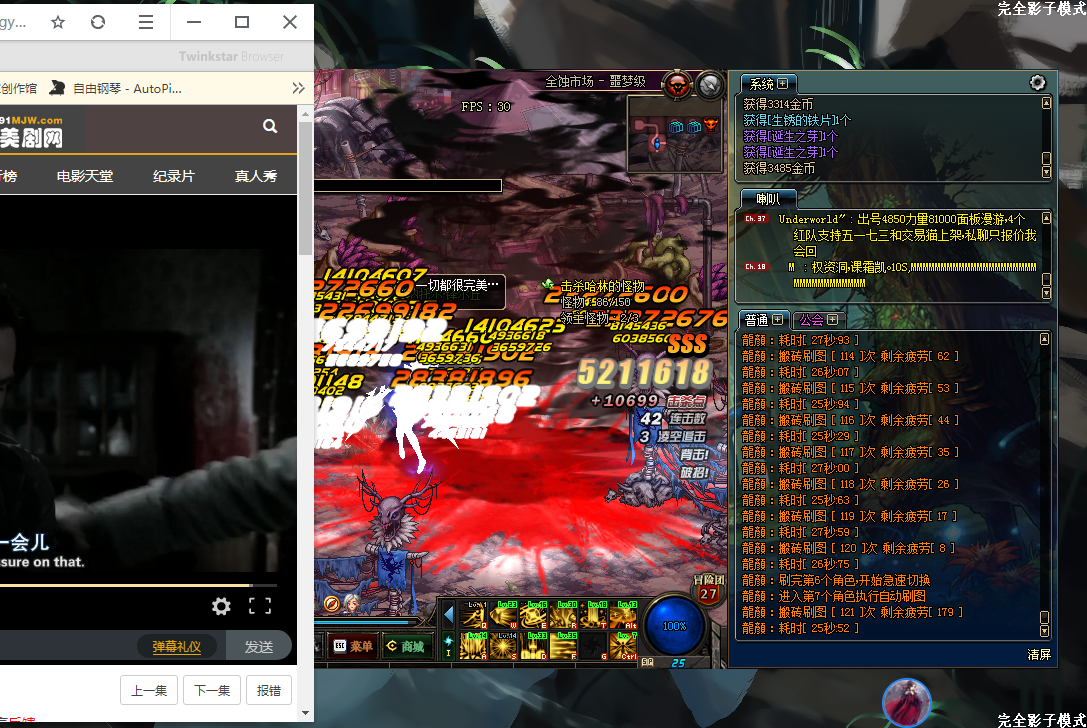
Task: Click 清屏 to clear the chat
Action: pyautogui.click(x=1038, y=655)
